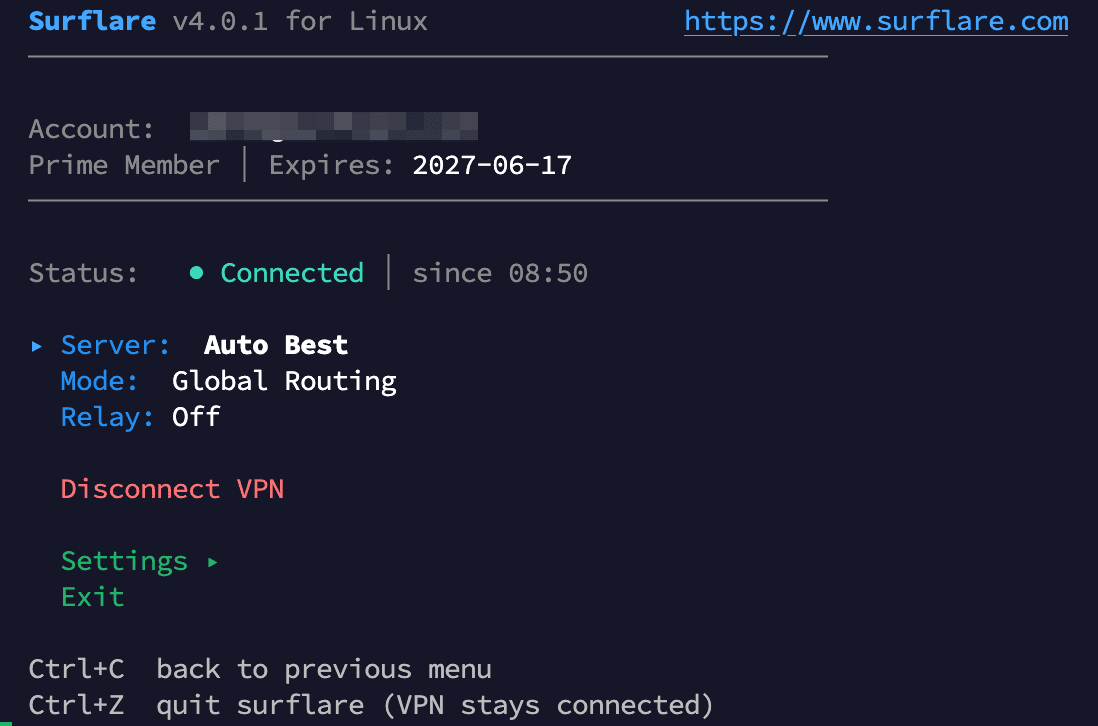Toggle the Relay Off setting
This screenshot has width=1098, height=726.
140,417
